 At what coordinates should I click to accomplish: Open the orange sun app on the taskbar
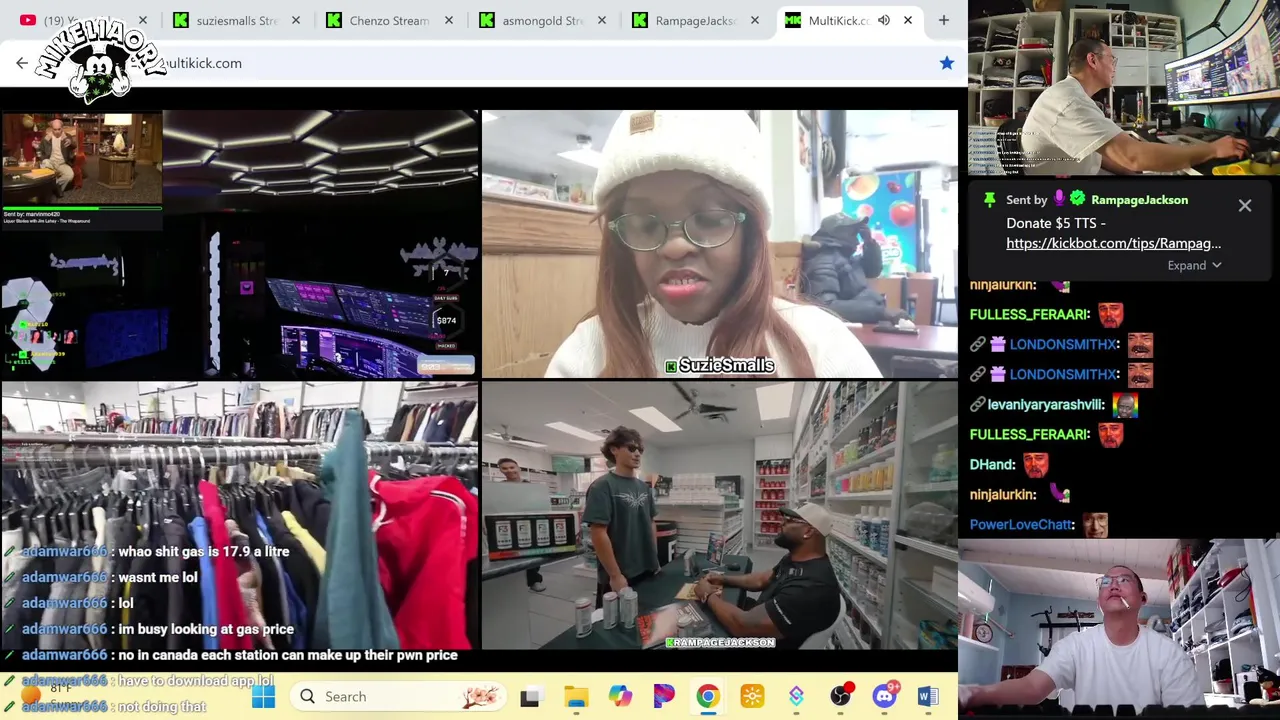pos(752,696)
